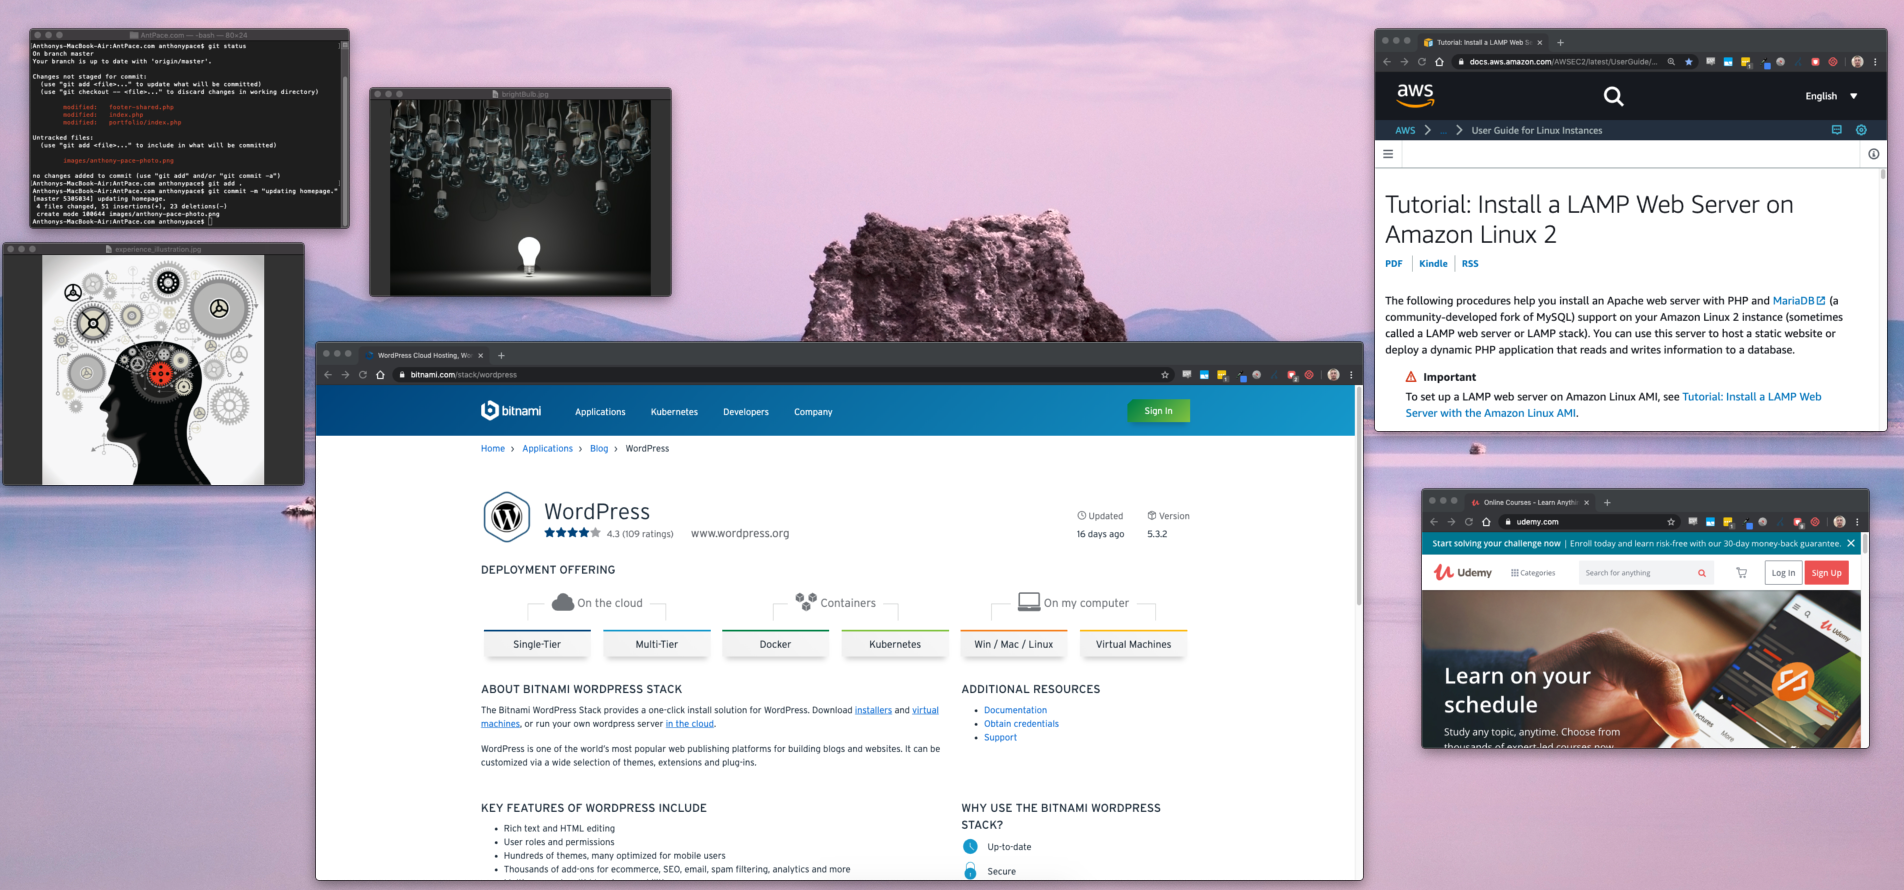Click the Bitnami logo
1904x890 pixels.
point(511,411)
